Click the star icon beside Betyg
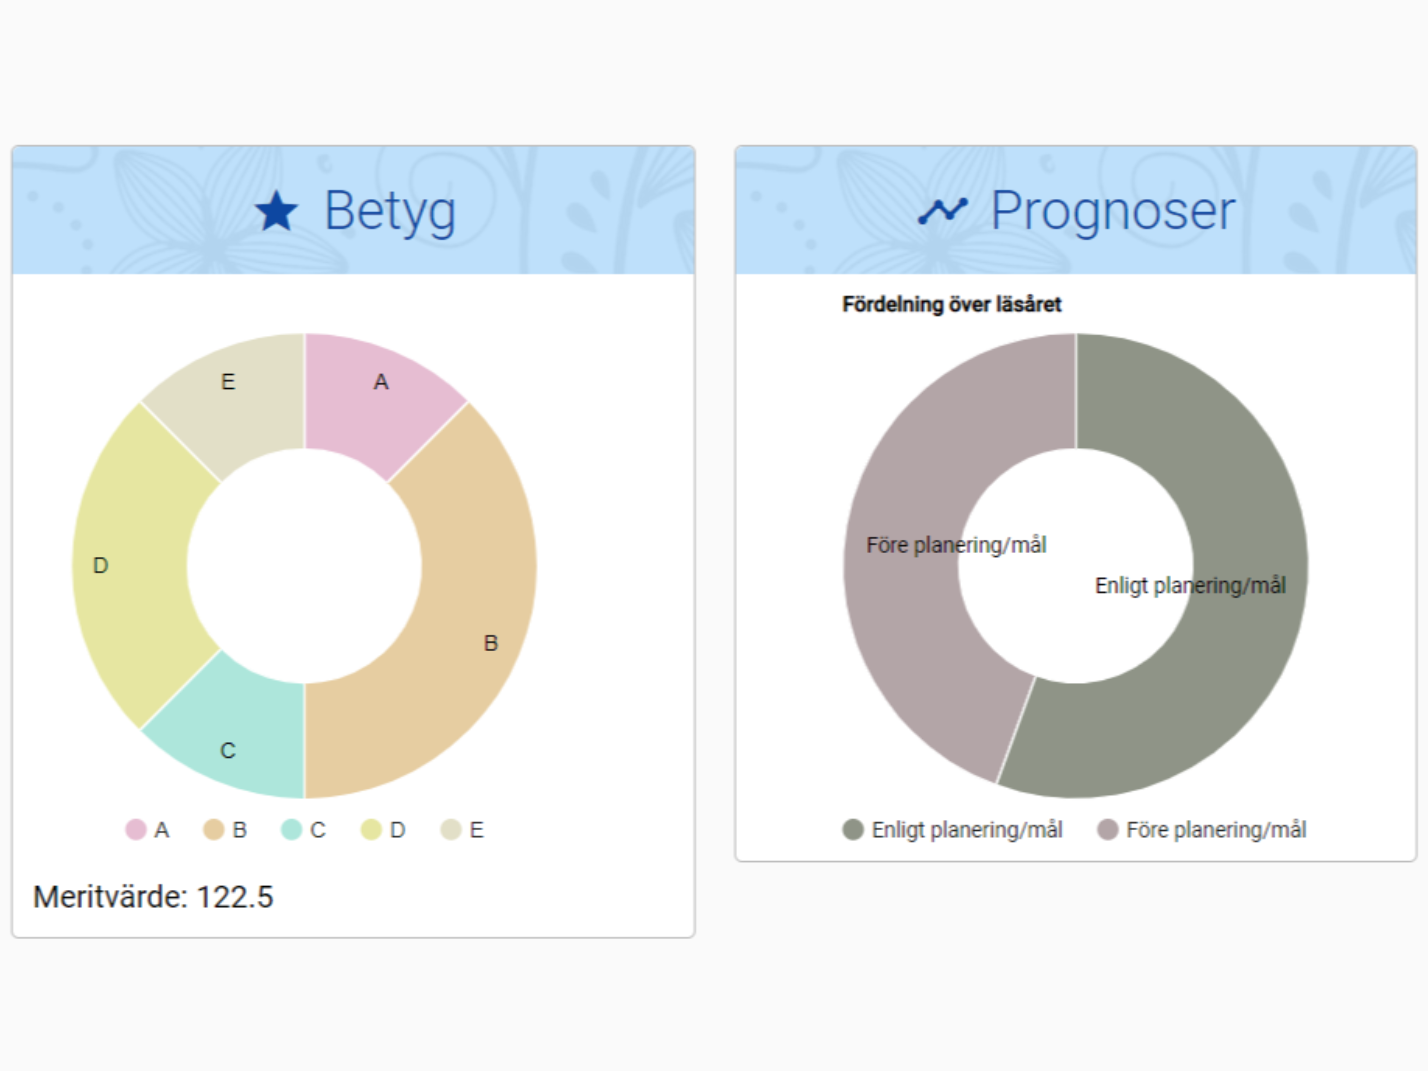The width and height of the screenshot is (1428, 1071). tap(276, 211)
